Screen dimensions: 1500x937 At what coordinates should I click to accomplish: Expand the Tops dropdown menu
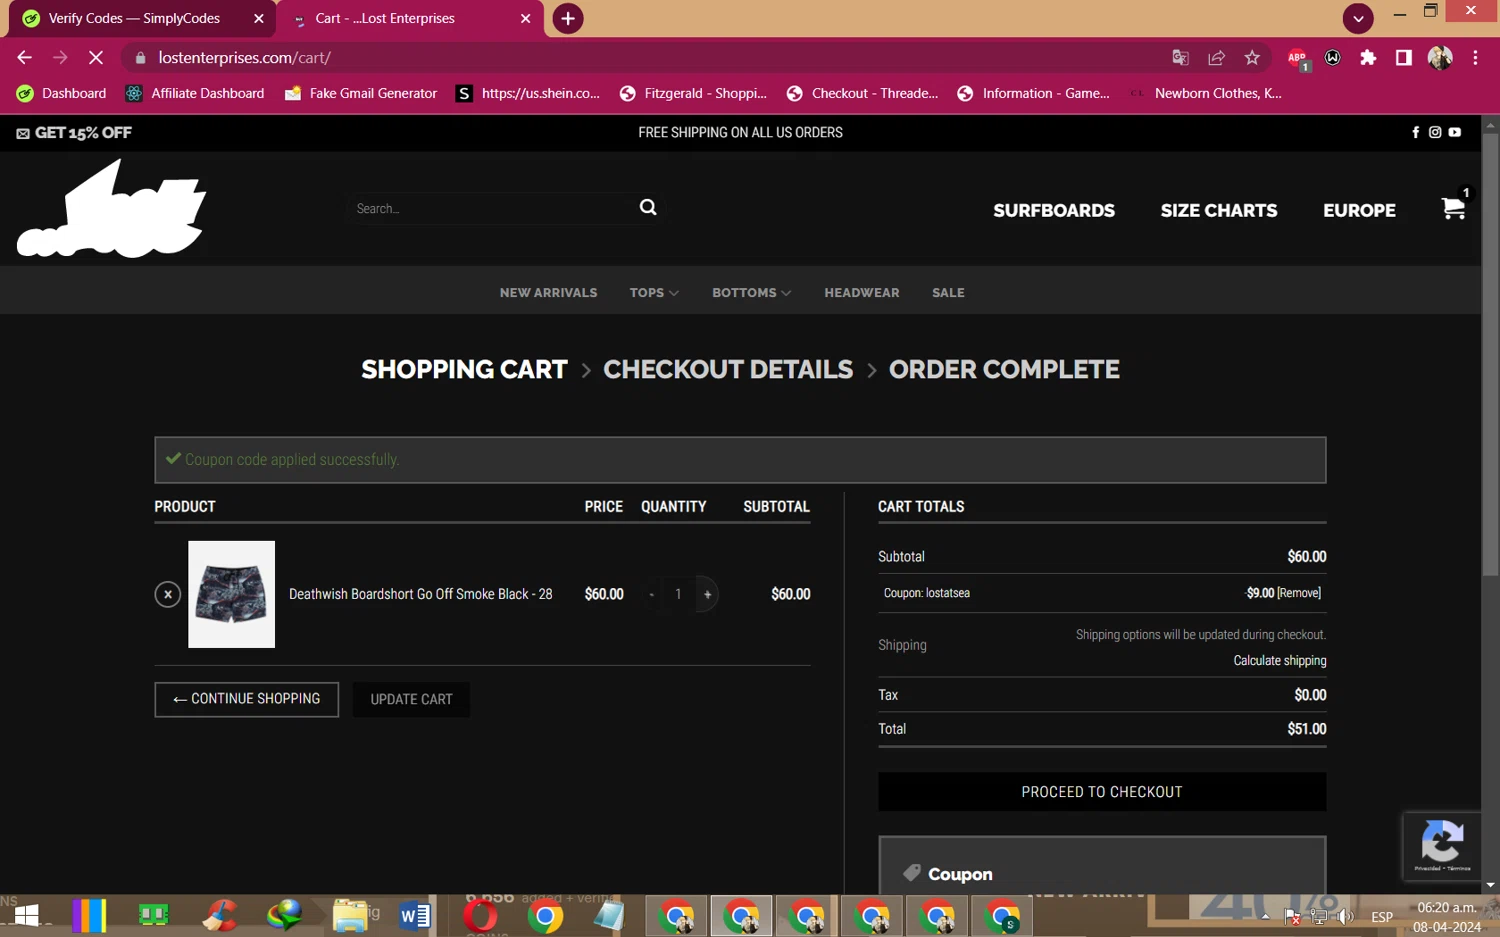tap(654, 293)
